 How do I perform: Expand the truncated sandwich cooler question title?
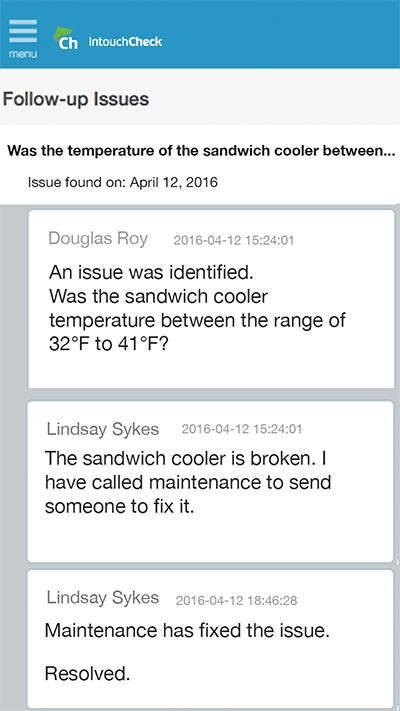[202, 150]
